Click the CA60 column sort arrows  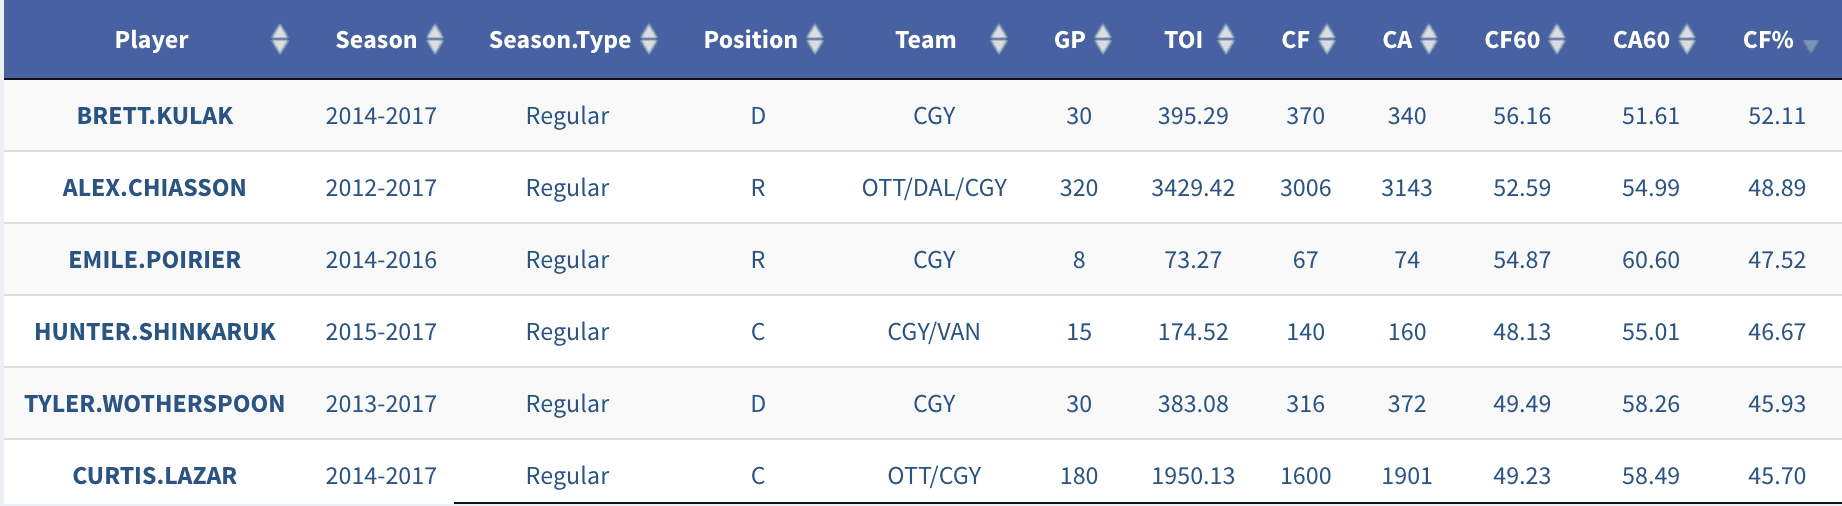click(x=1687, y=40)
